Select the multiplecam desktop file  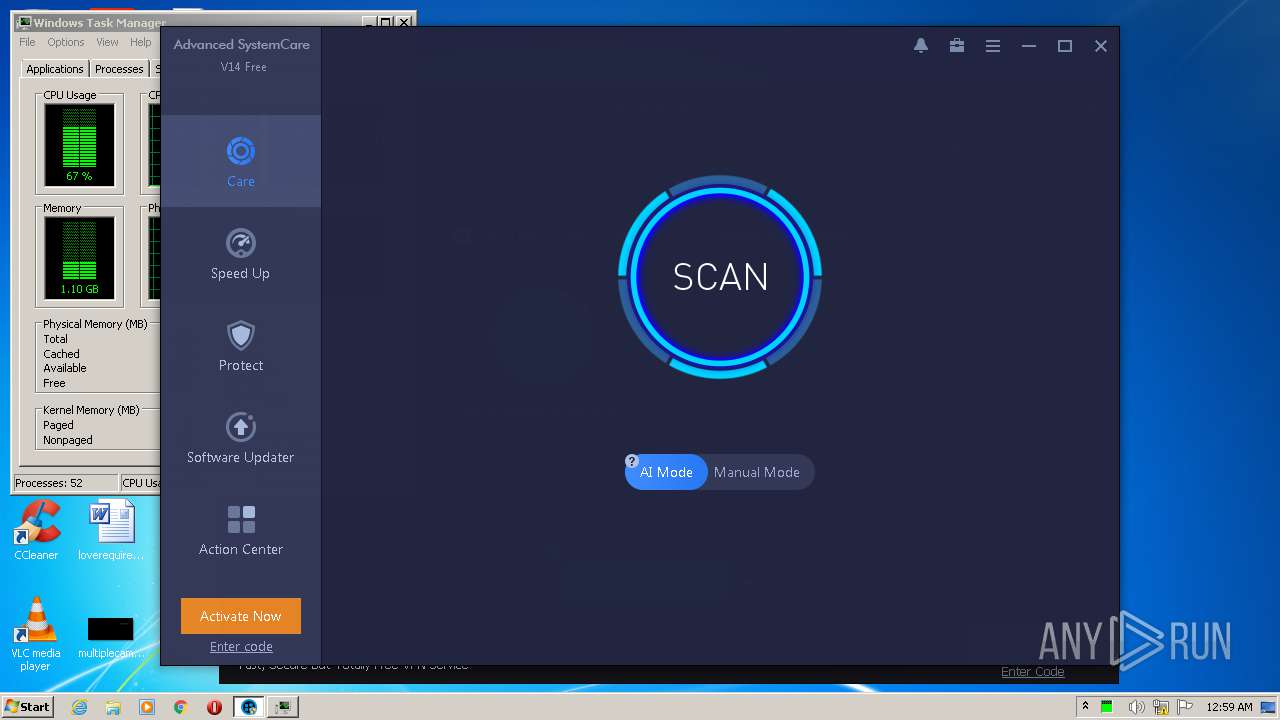(111, 637)
